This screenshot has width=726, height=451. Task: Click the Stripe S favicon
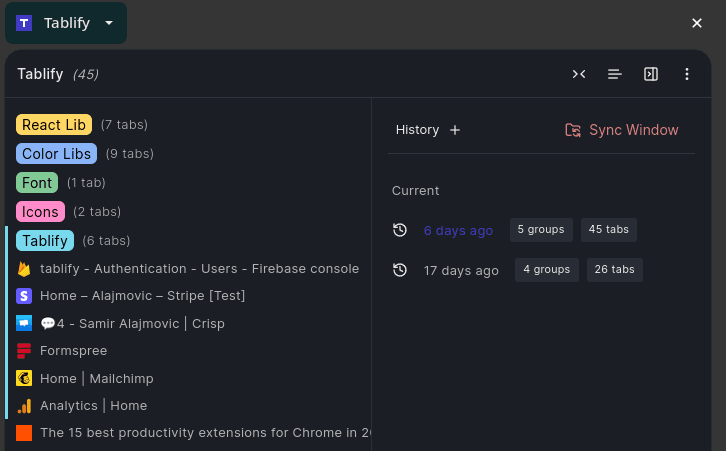24,296
